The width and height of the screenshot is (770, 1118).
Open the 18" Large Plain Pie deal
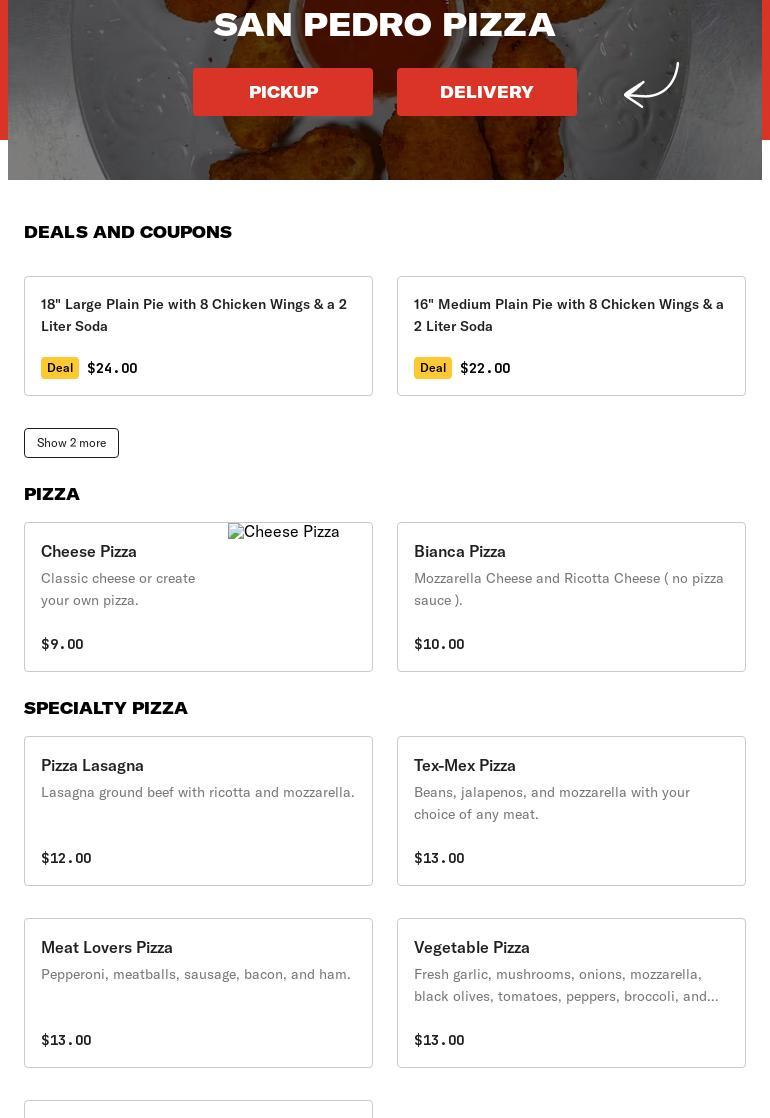(198, 315)
